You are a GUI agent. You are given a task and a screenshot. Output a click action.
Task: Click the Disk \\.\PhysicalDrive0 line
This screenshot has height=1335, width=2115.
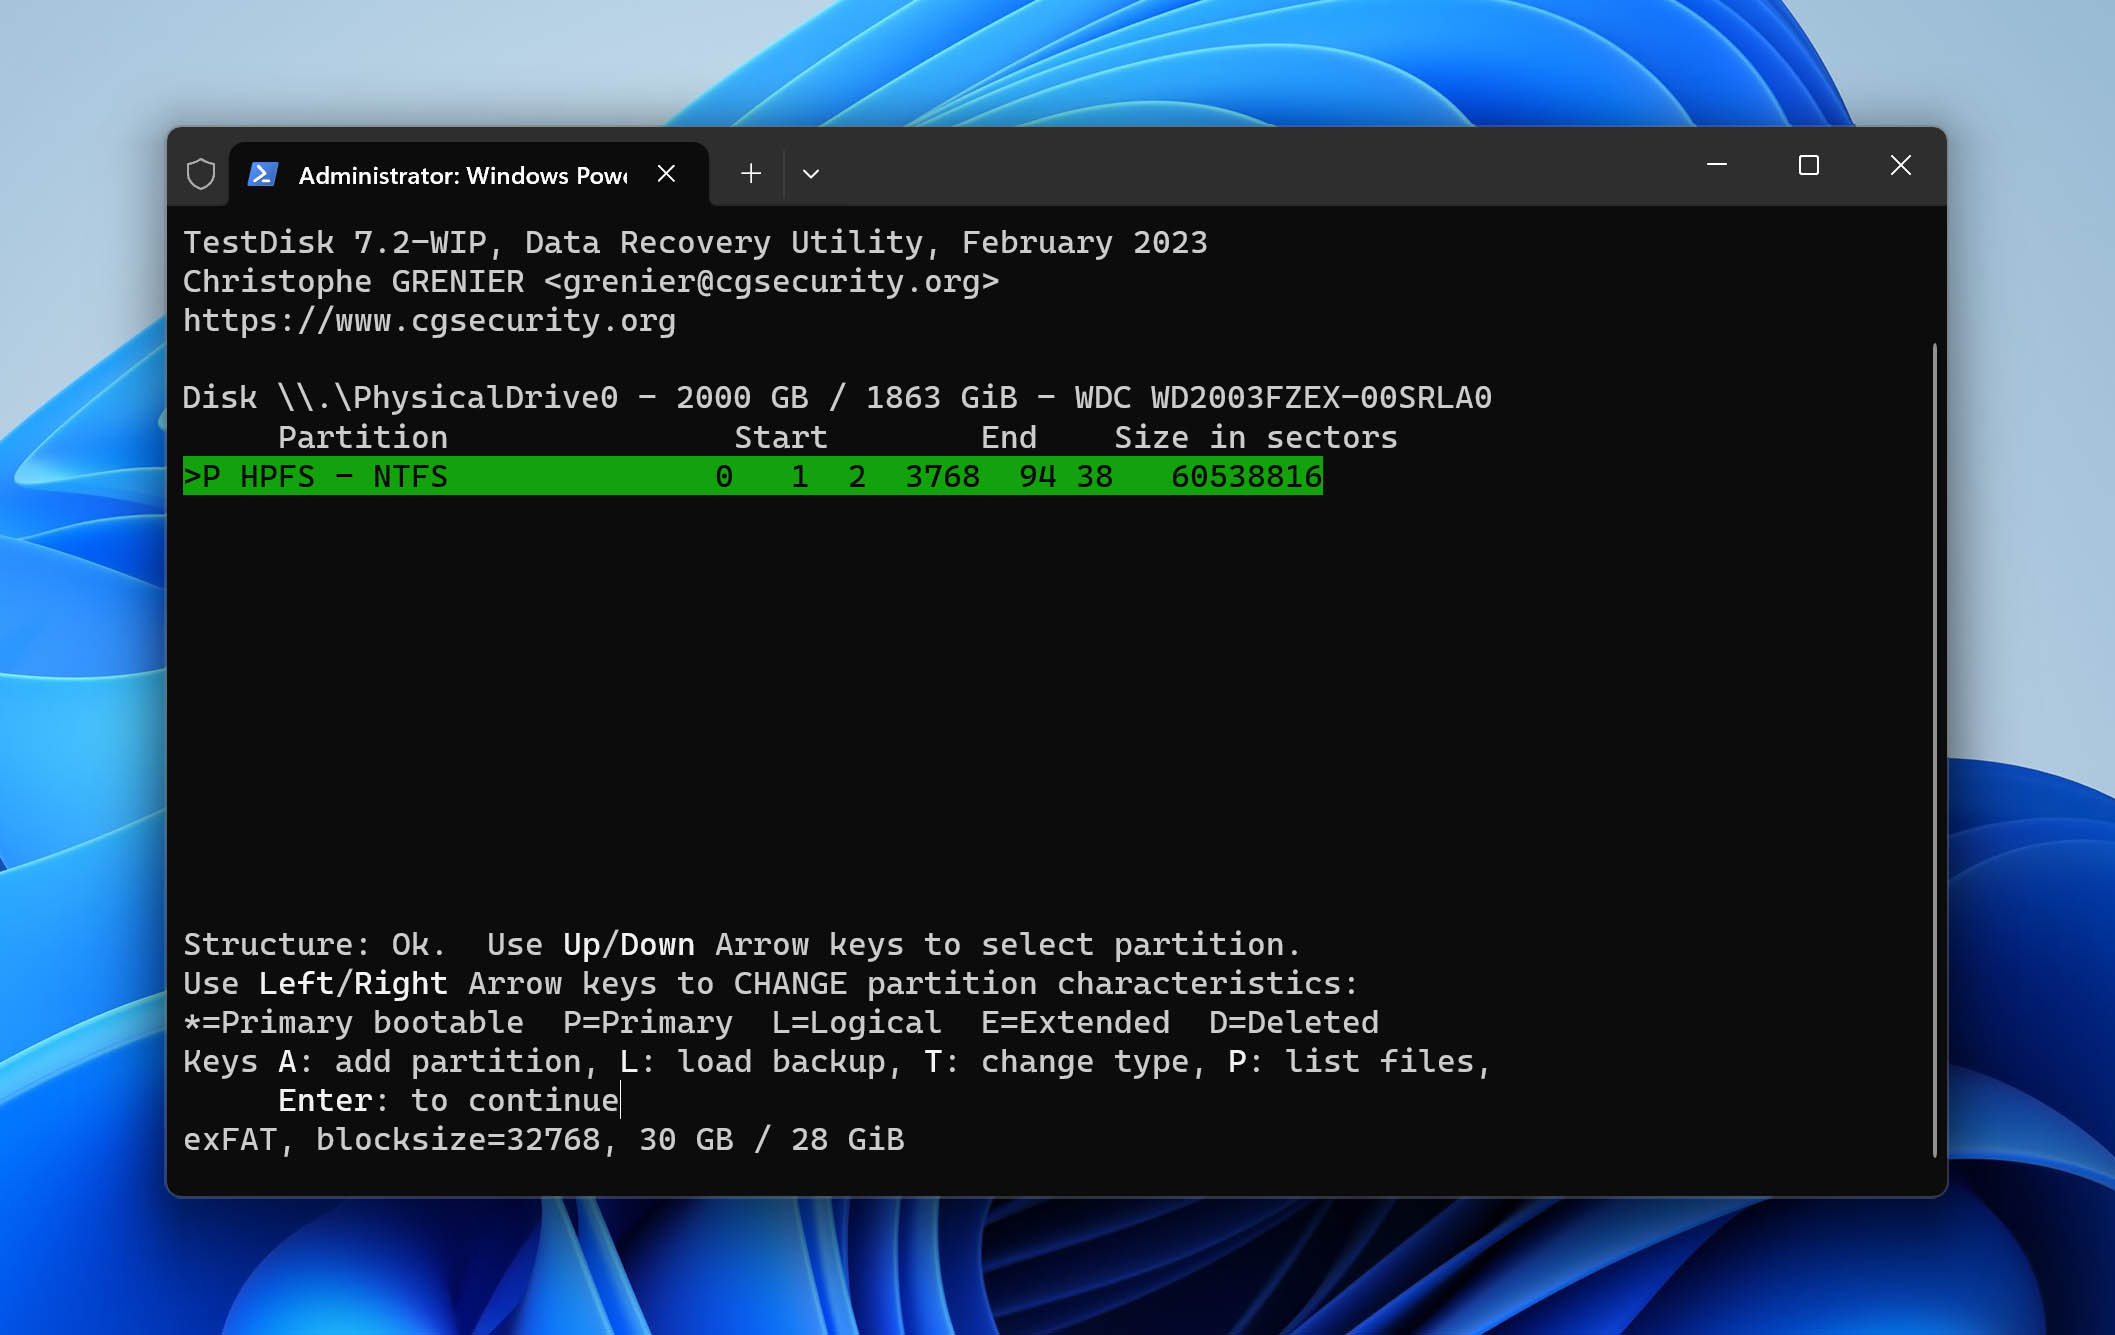click(x=837, y=397)
